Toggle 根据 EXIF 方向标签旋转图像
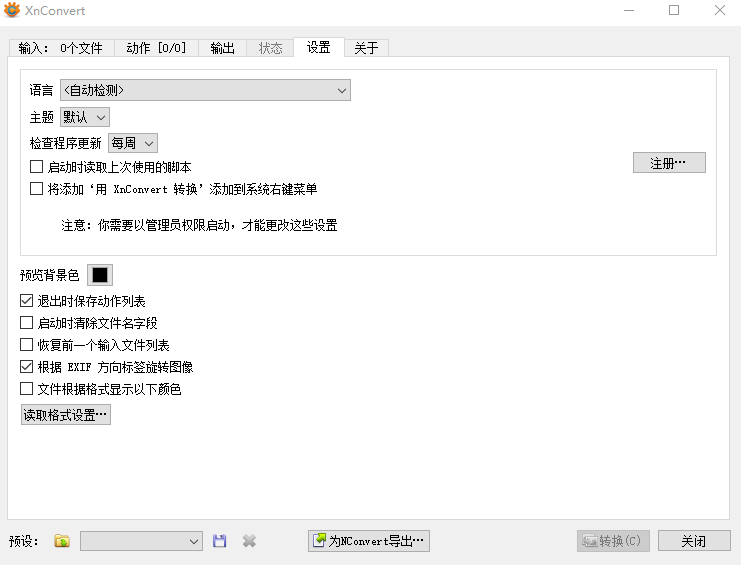Image resolution: width=741 pixels, height=565 pixels. point(26,367)
